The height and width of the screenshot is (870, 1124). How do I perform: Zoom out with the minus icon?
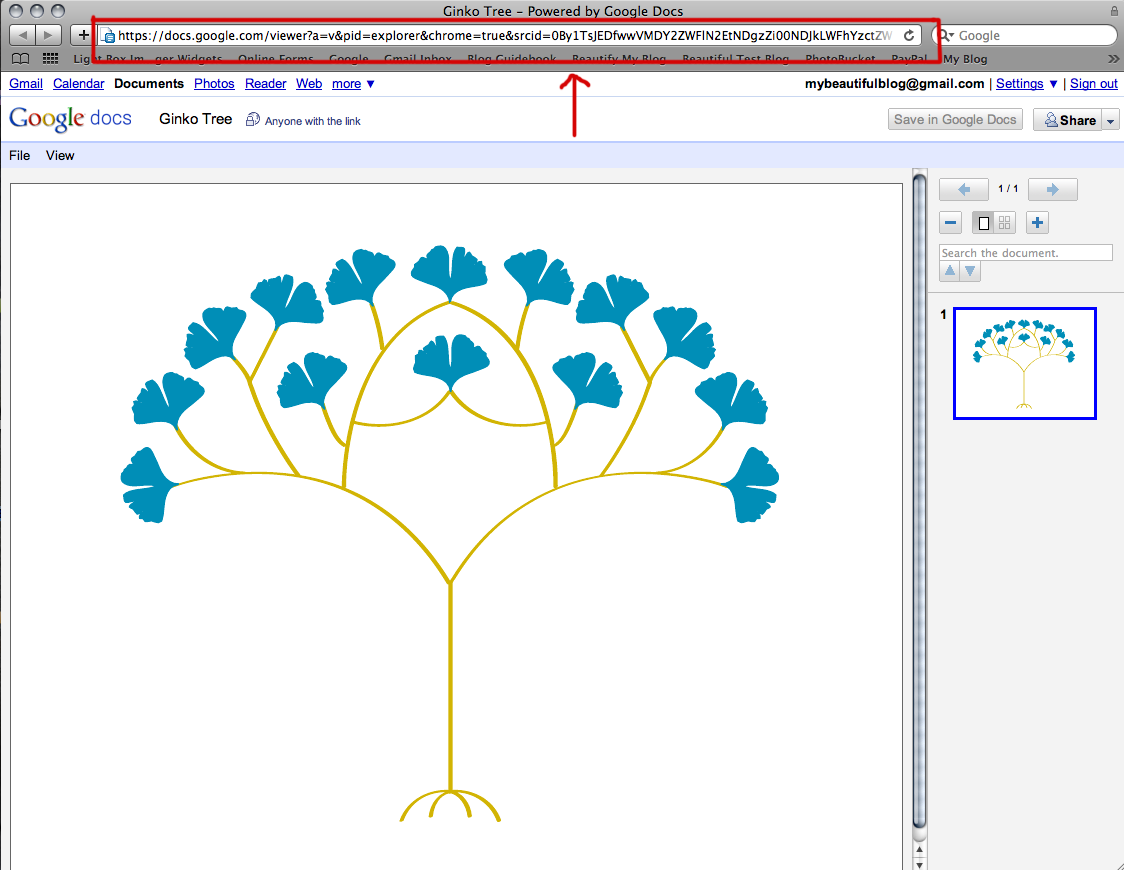(x=950, y=222)
